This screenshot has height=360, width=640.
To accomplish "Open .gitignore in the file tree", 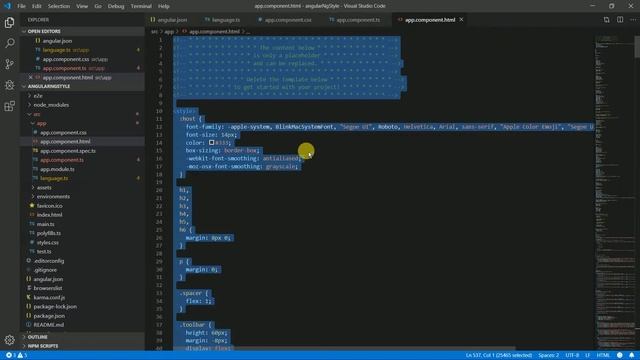I will click(x=45, y=270).
